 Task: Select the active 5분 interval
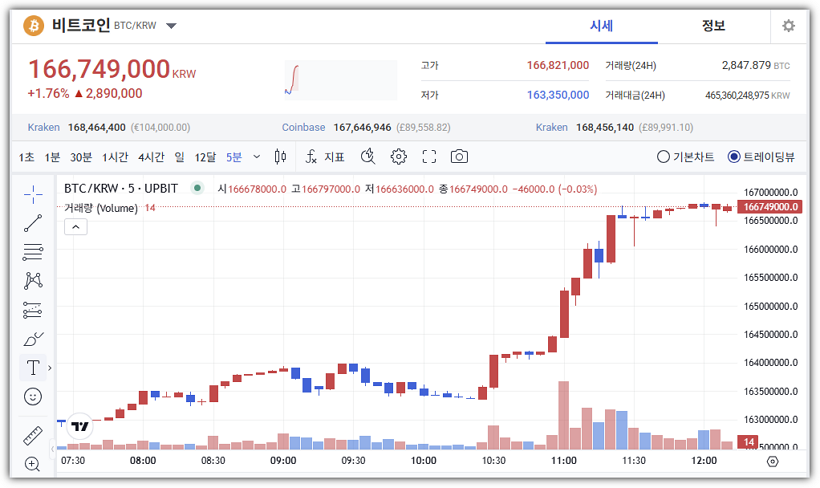click(x=234, y=157)
